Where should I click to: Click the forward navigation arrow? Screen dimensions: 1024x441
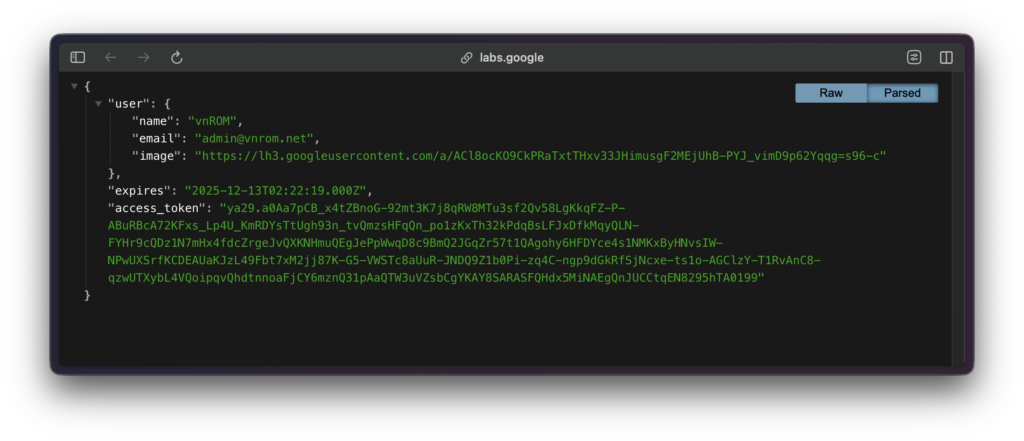143,58
